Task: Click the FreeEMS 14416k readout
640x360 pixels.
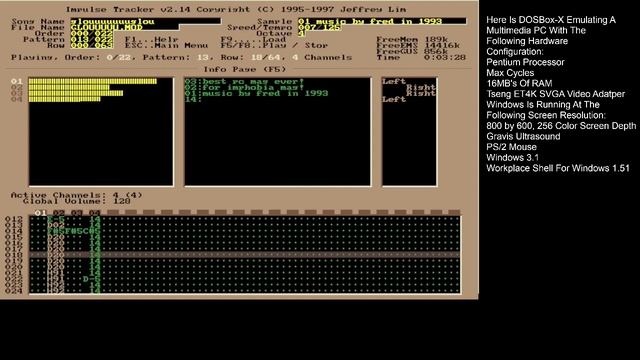Action: pyautogui.click(x=418, y=45)
